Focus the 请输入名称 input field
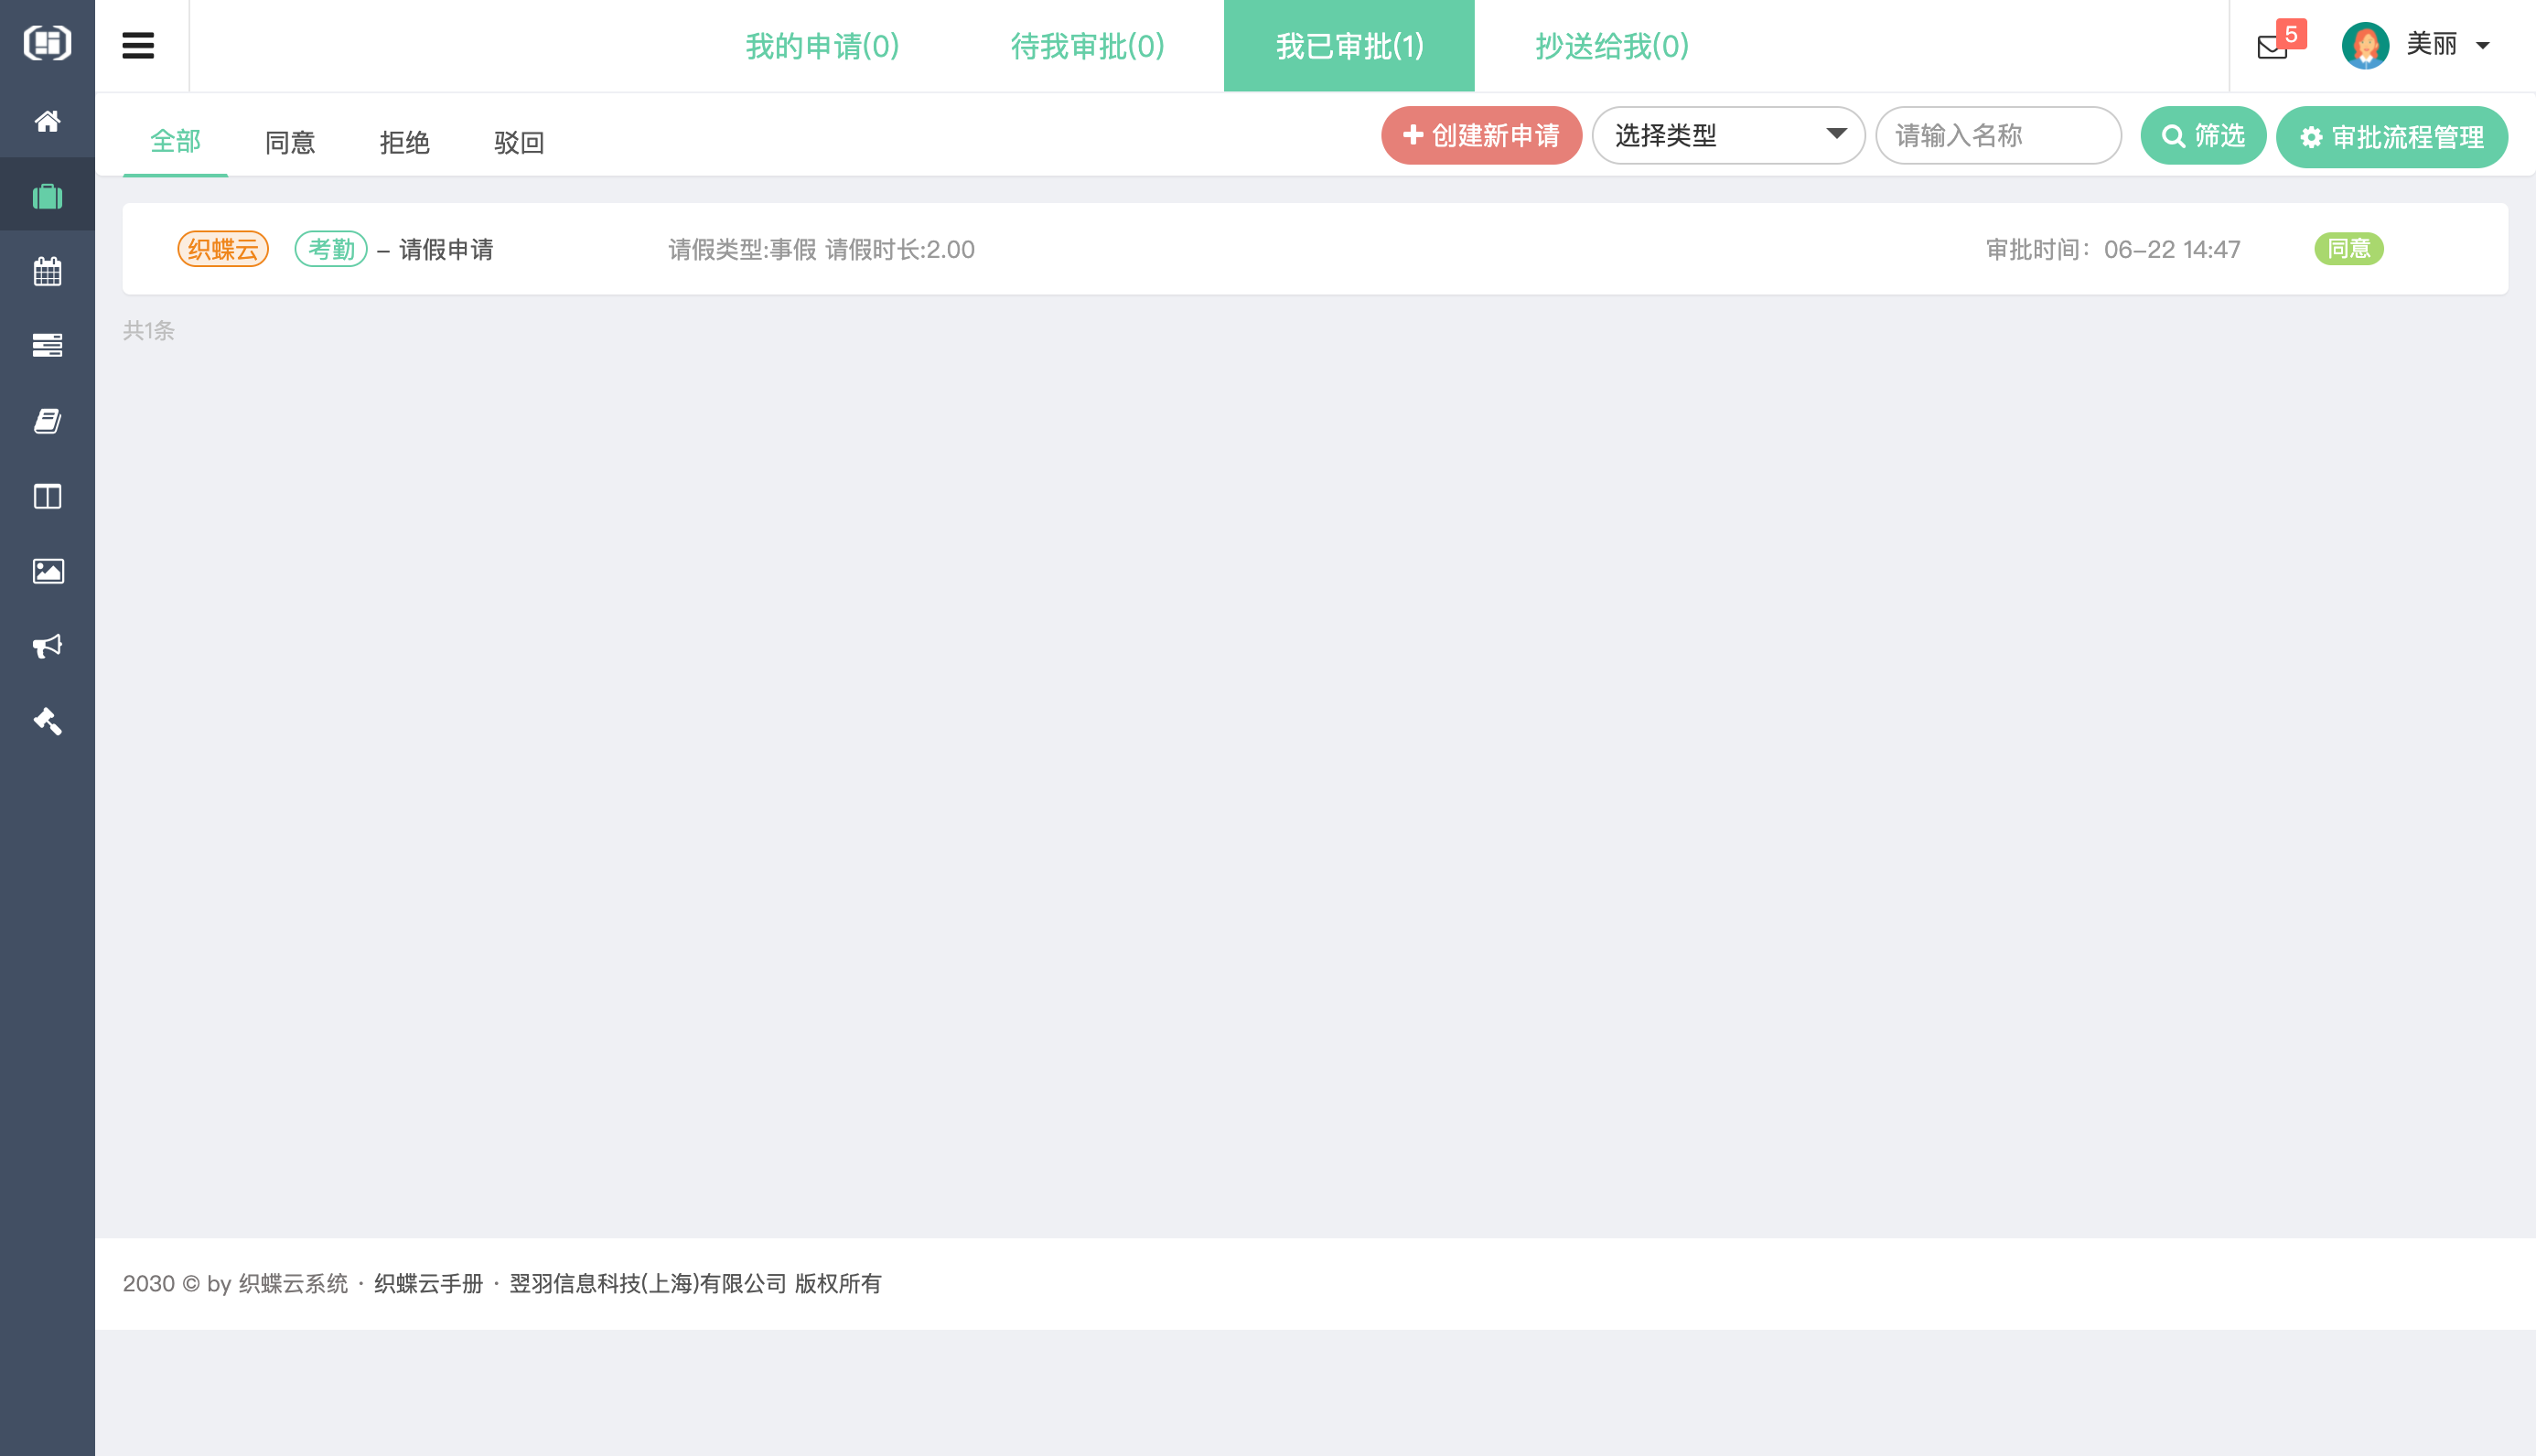 (1997, 135)
